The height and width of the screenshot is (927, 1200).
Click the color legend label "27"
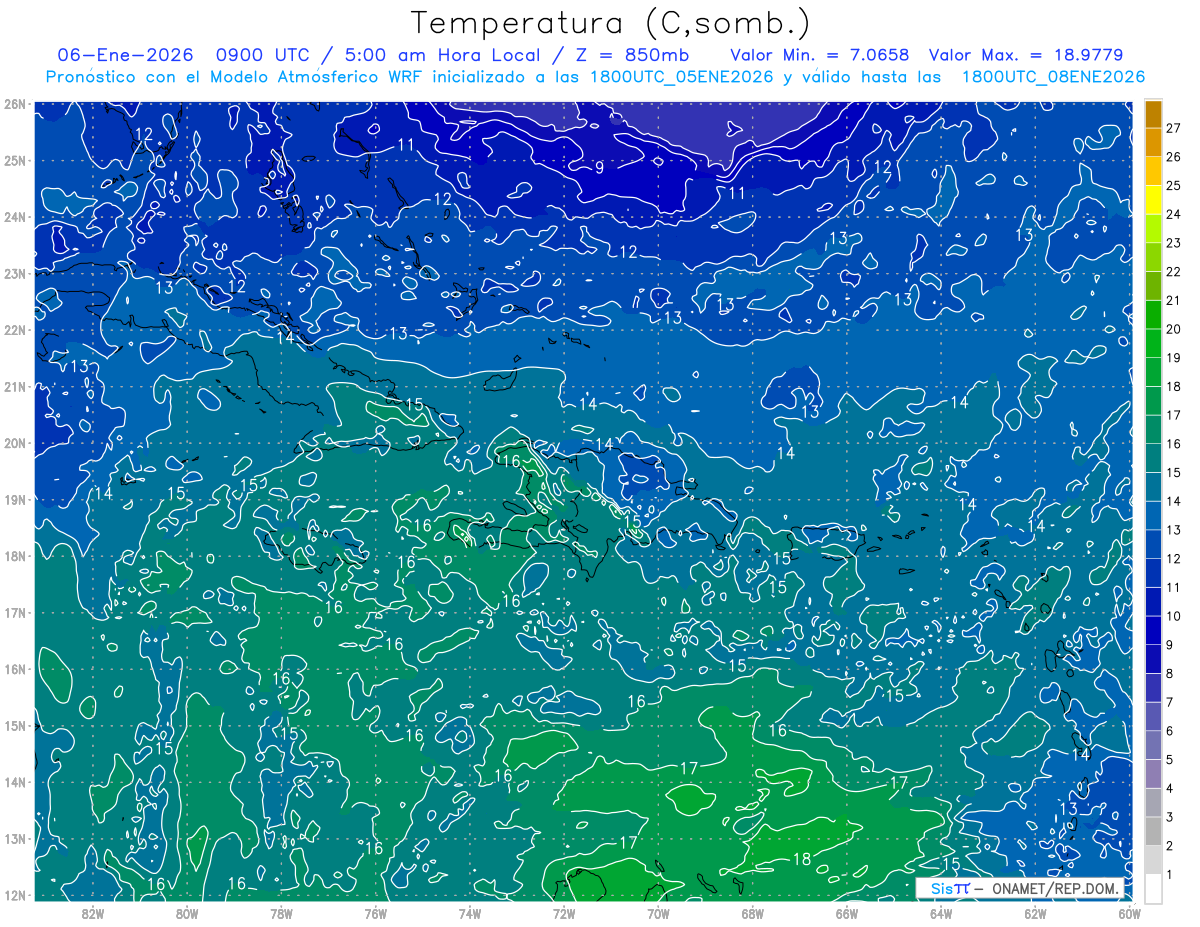point(1174,128)
